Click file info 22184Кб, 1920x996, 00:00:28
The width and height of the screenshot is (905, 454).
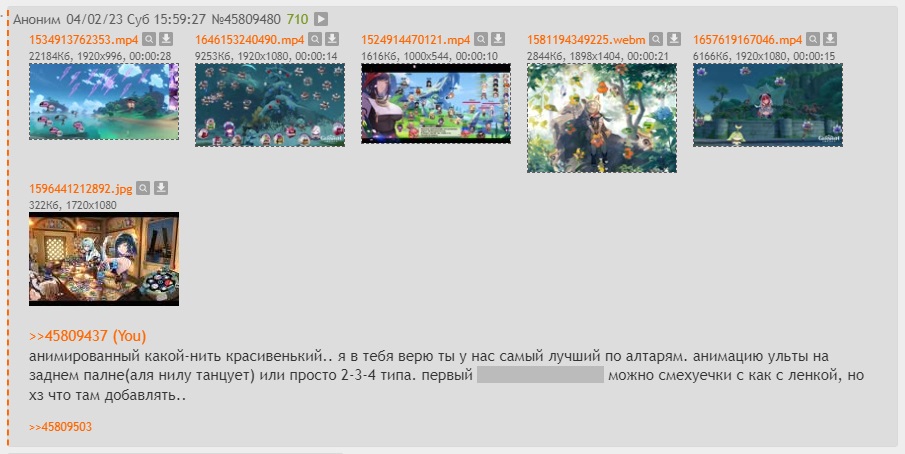[100, 56]
